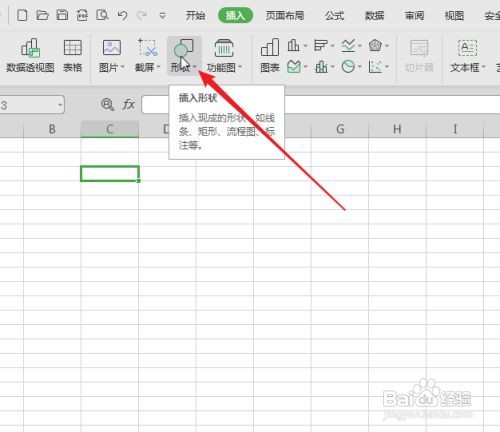Viewport: 500px width, 432px height.
Task: Create a new blank document
Action: pyautogui.click(x=22, y=15)
